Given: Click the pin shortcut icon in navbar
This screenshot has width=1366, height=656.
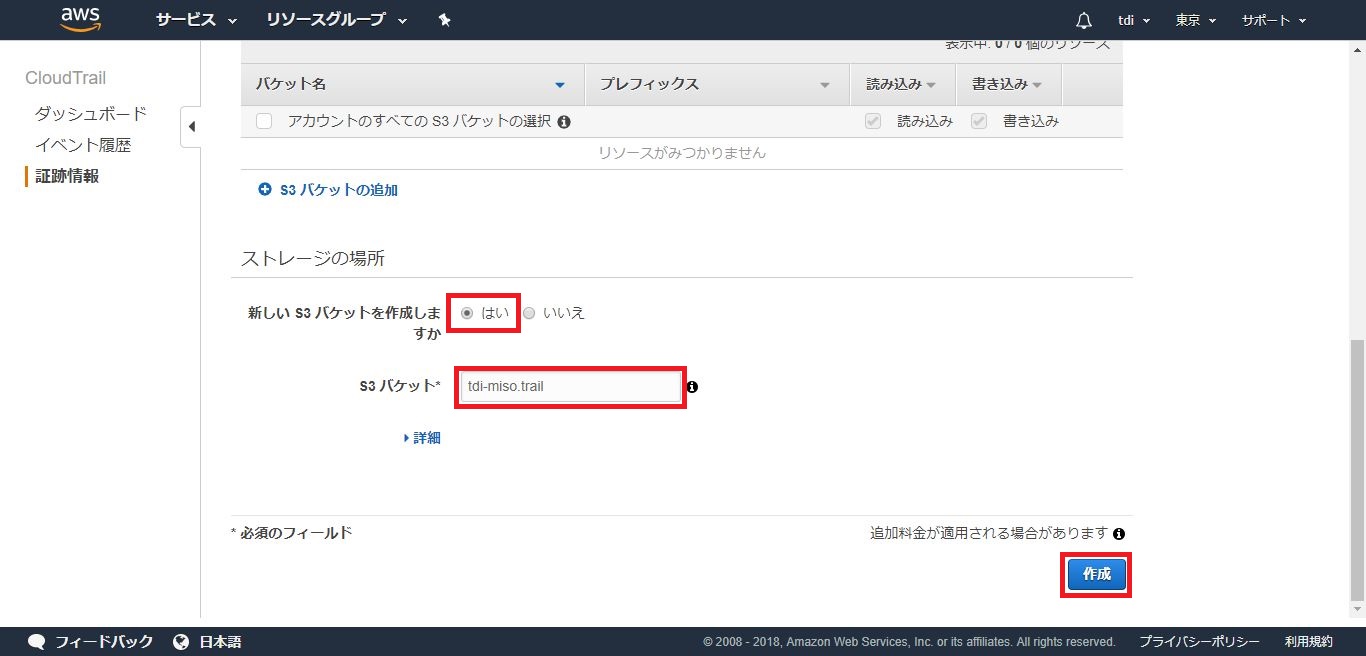Looking at the screenshot, I should (x=445, y=20).
